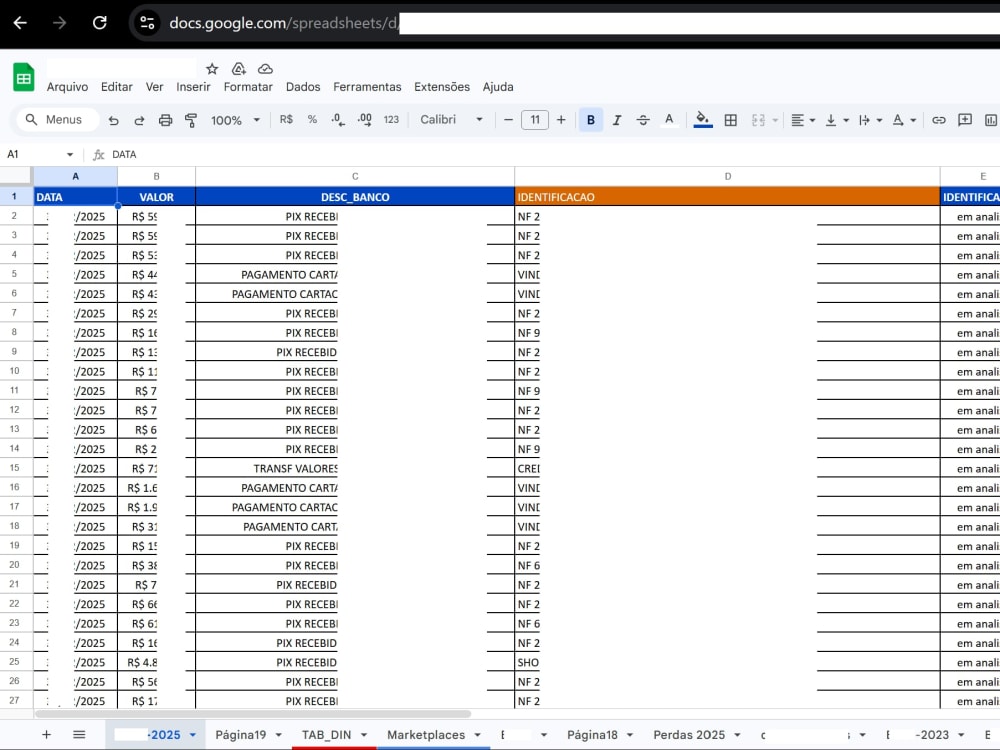Image resolution: width=1000 pixels, height=750 pixels.
Task: Open the merge cells dropdown arrow
Action: [775, 120]
